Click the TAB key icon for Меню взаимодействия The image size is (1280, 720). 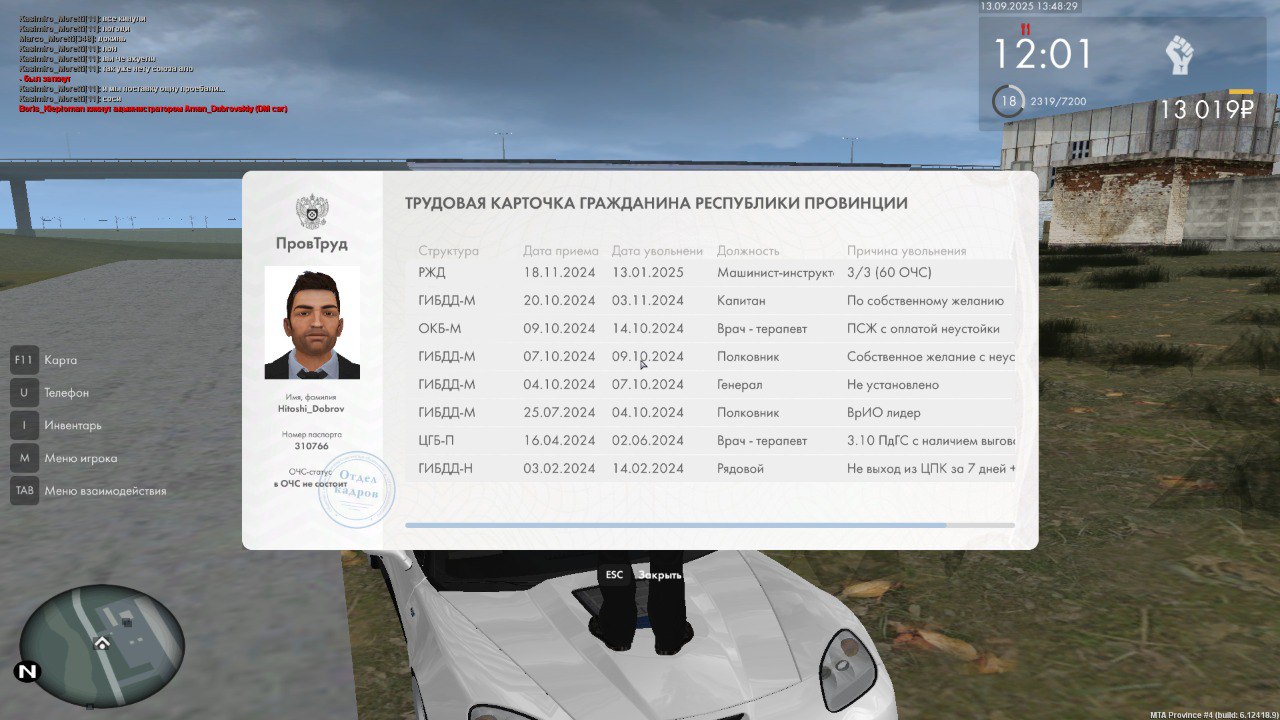[24, 491]
